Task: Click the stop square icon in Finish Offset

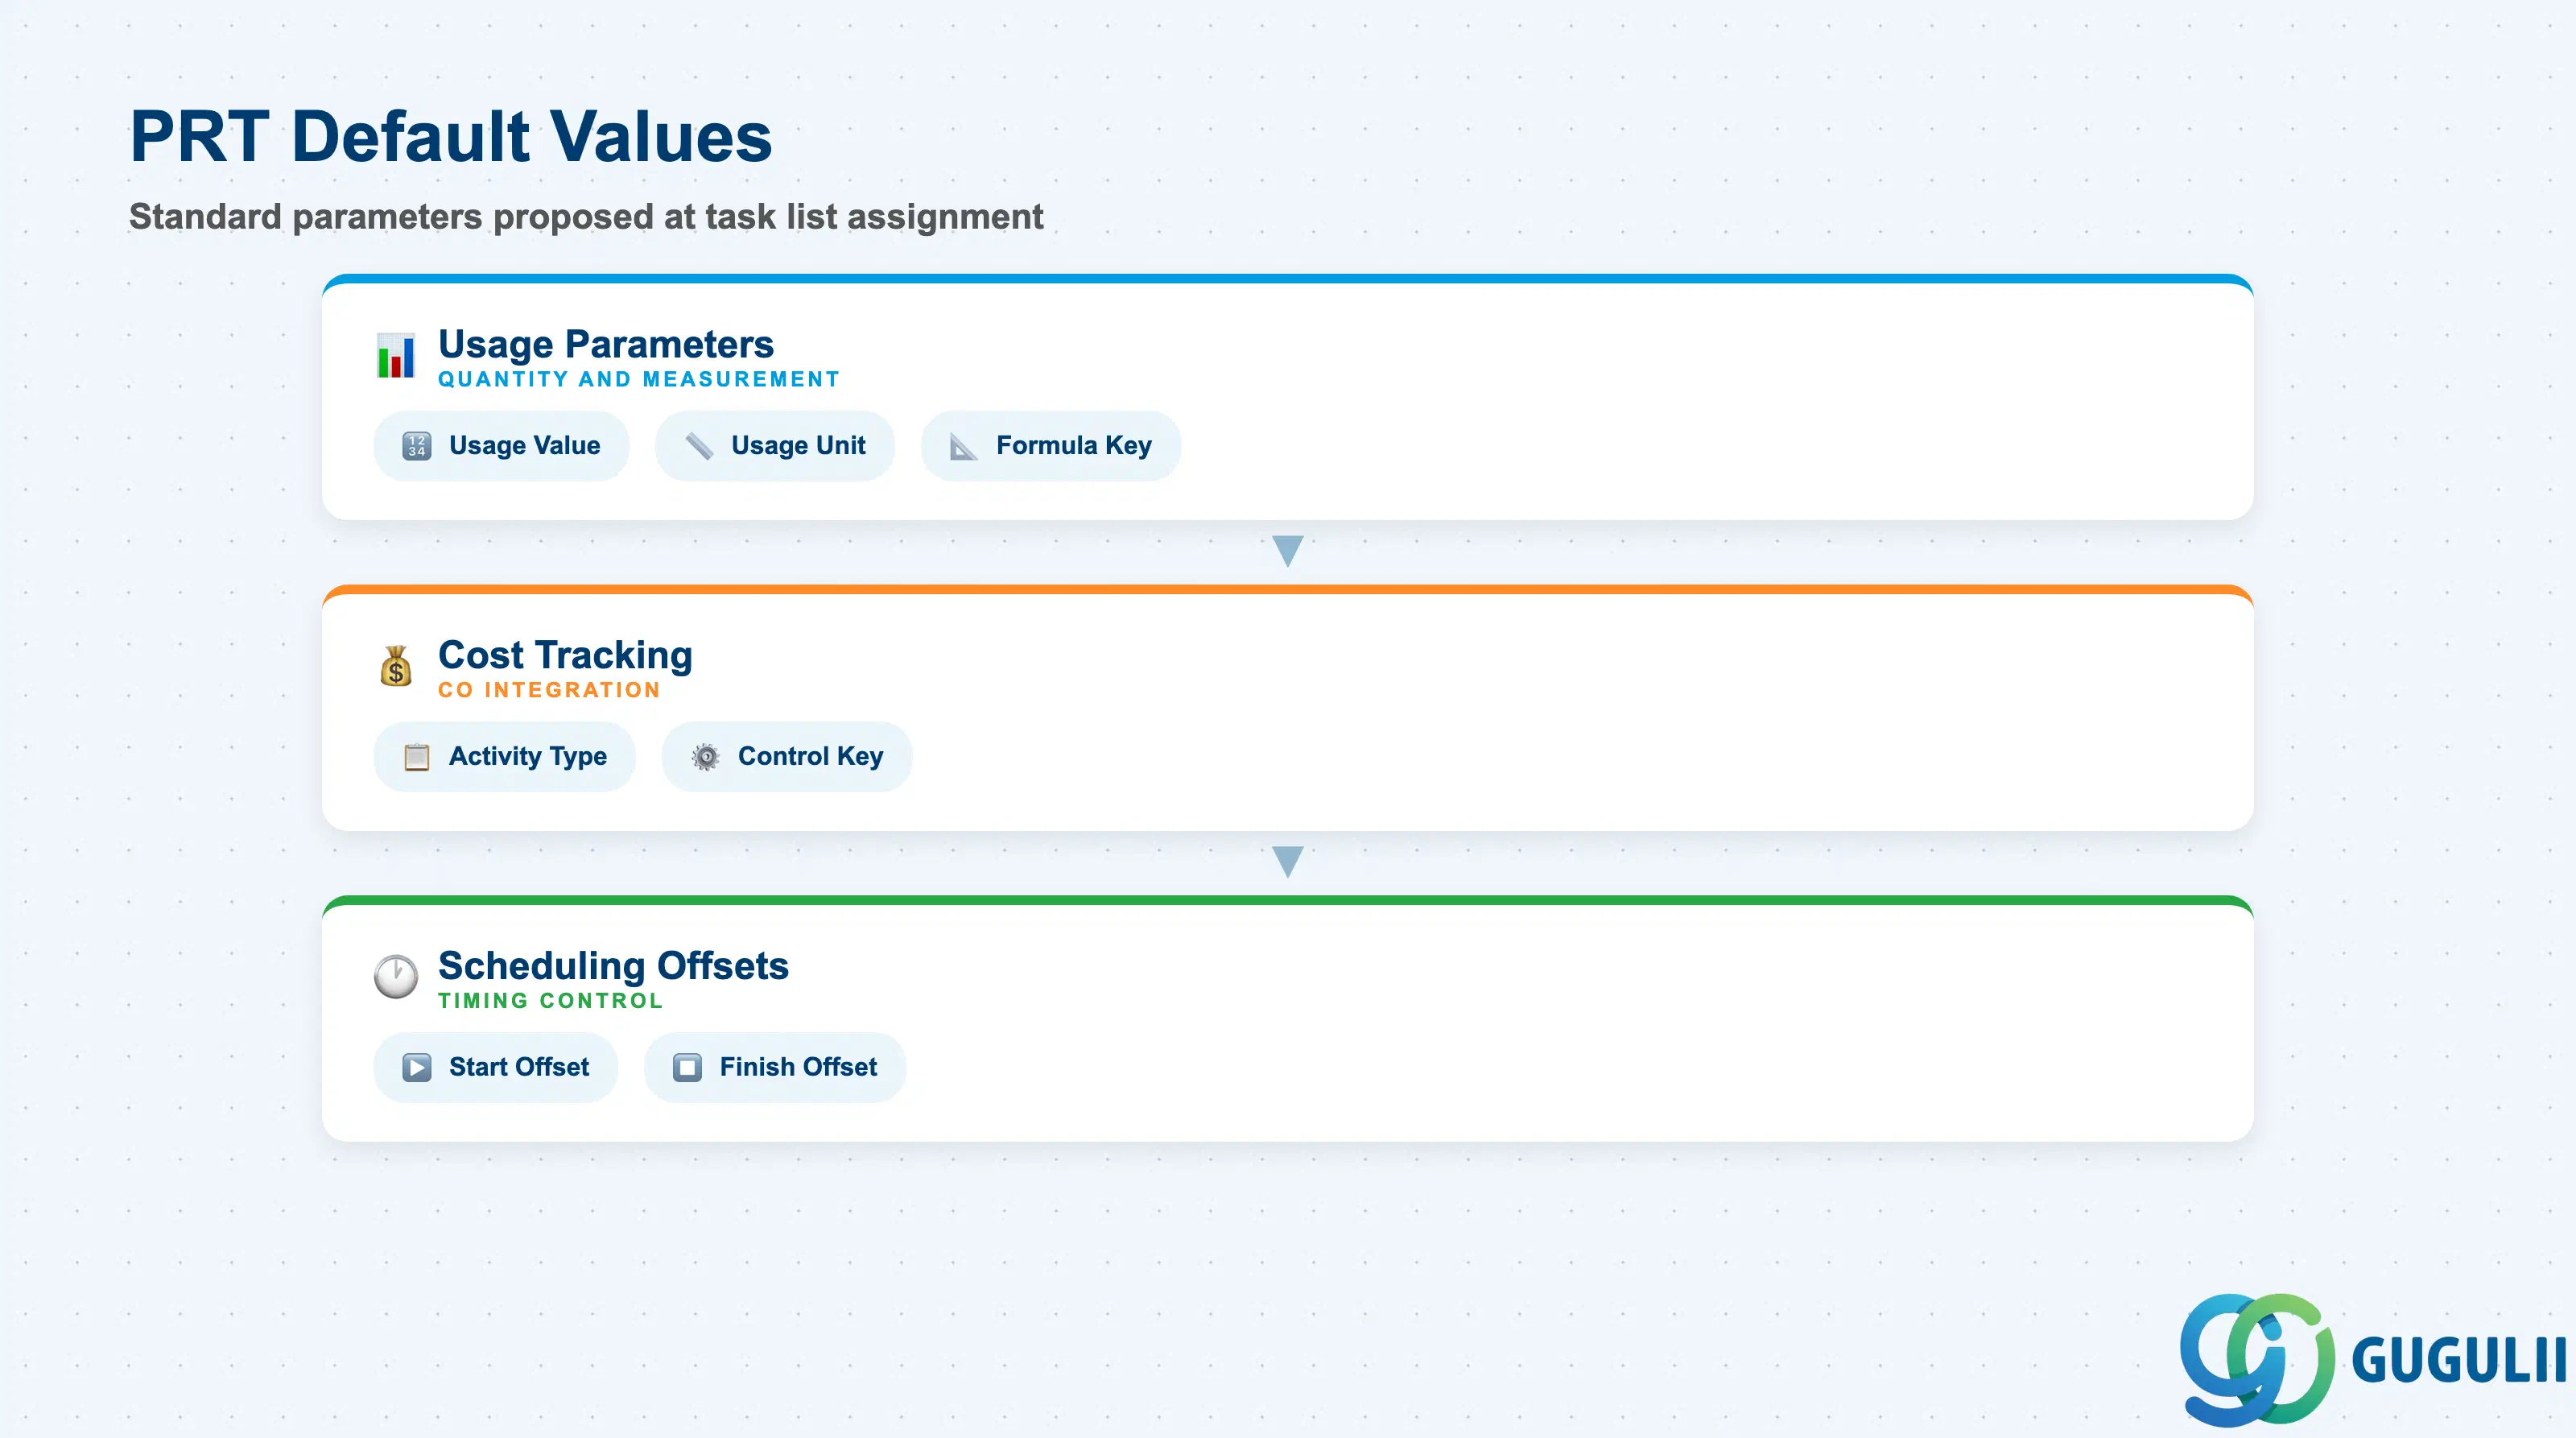Action: coord(688,1068)
